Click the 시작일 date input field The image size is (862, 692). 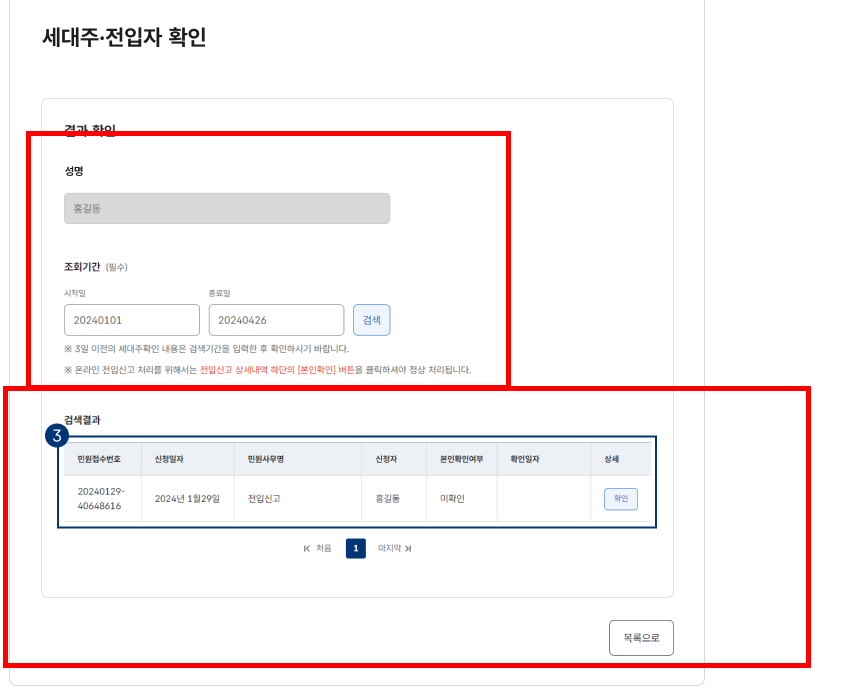133,319
